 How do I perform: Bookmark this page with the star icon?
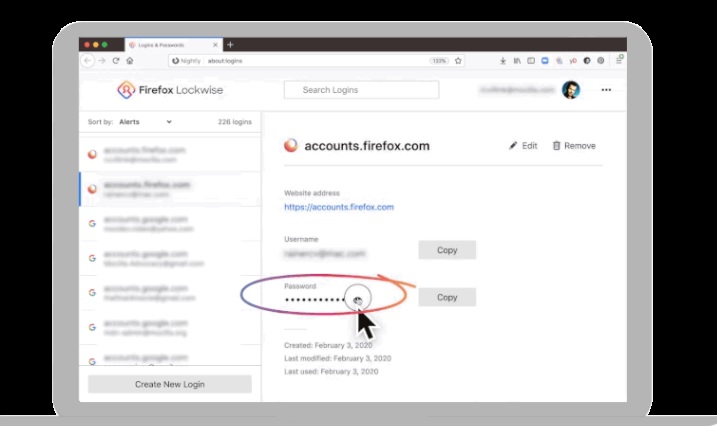point(458,61)
